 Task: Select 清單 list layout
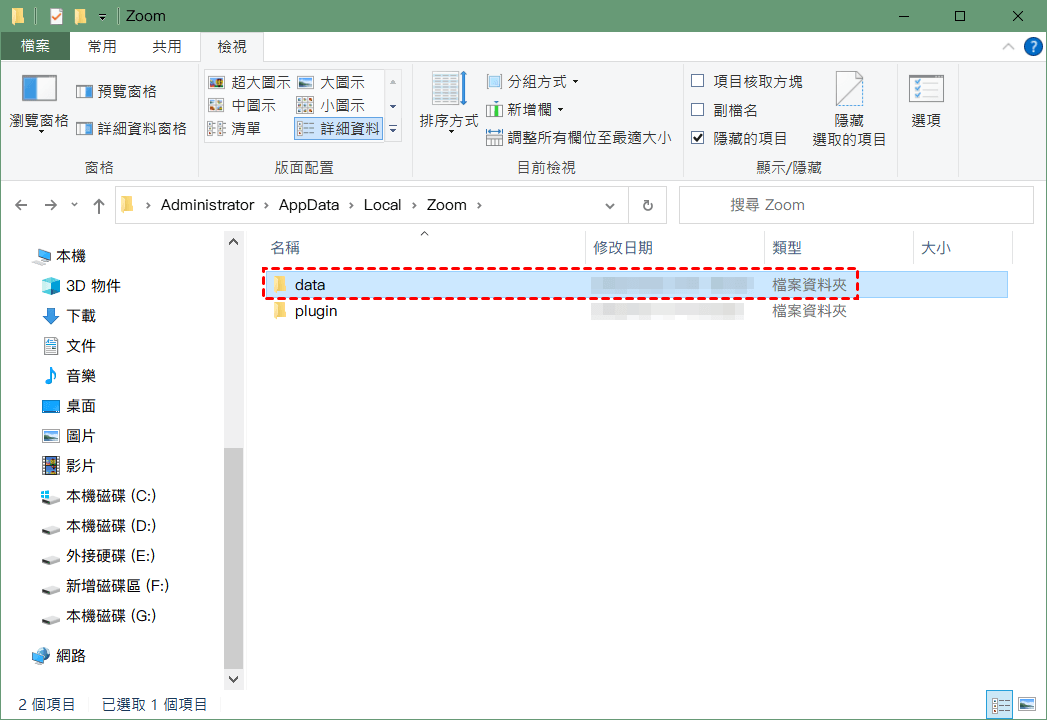coord(234,128)
